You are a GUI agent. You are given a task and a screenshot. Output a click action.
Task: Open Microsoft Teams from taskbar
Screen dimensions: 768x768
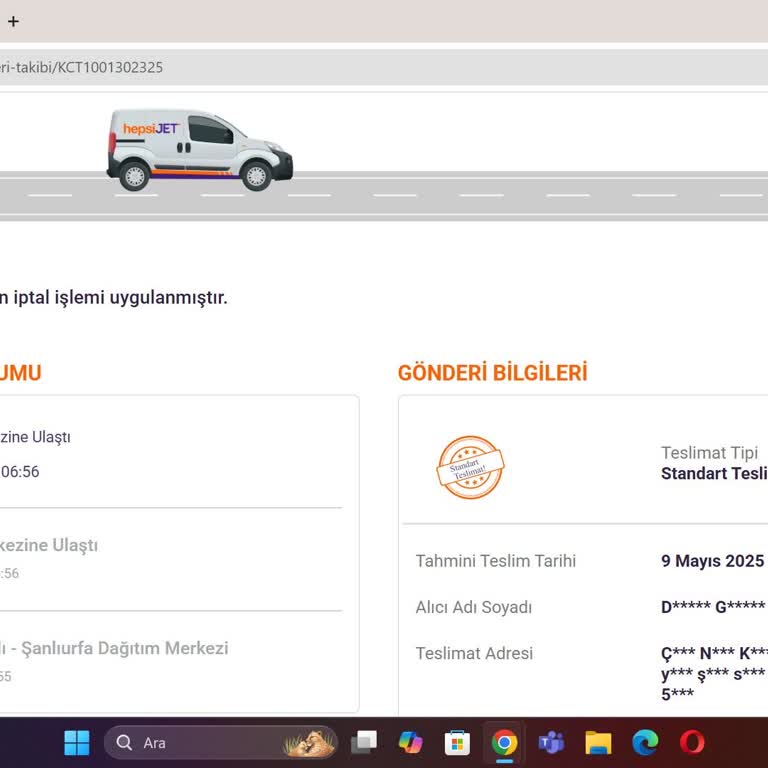(x=551, y=743)
